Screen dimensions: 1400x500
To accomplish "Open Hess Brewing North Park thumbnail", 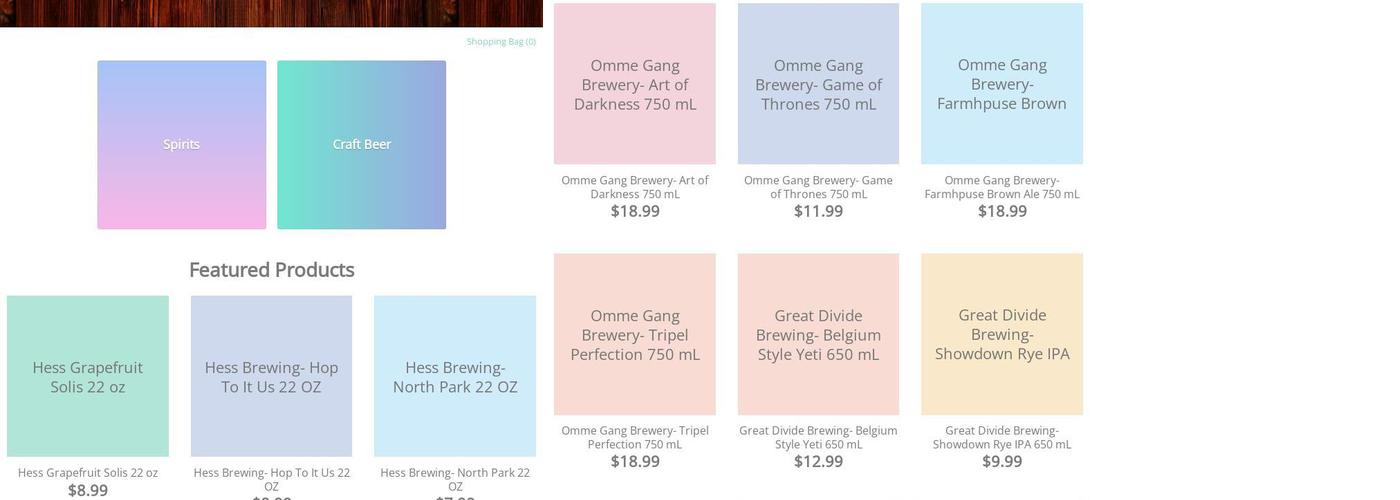I will (455, 376).
